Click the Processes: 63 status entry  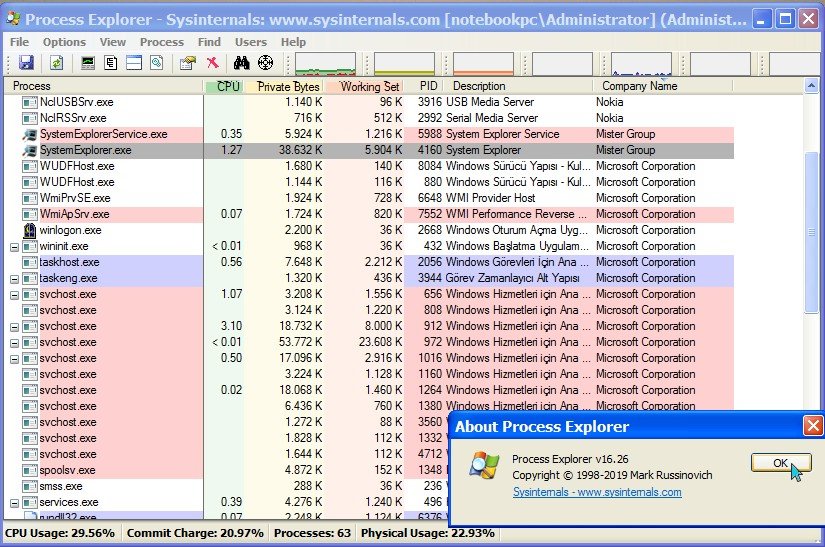coord(312,533)
